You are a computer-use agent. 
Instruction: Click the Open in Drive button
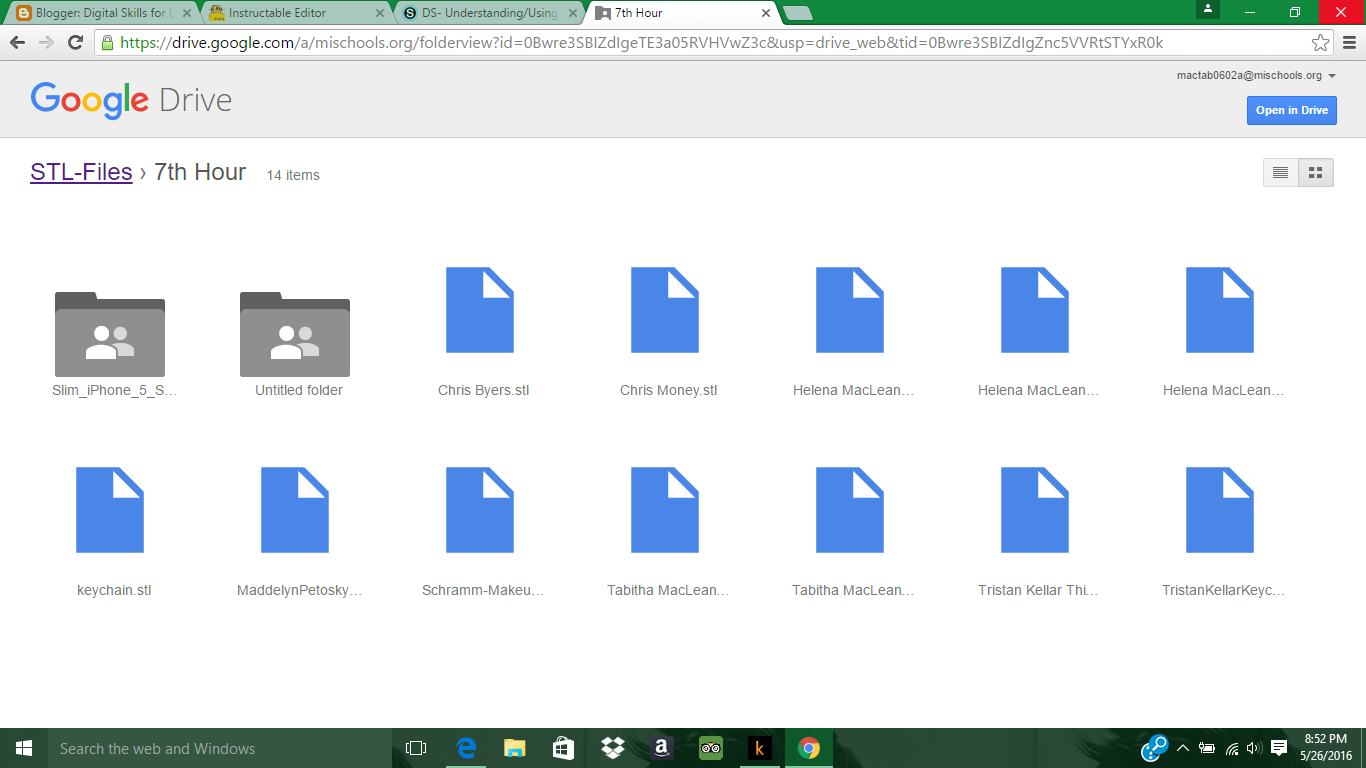tap(1292, 110)
